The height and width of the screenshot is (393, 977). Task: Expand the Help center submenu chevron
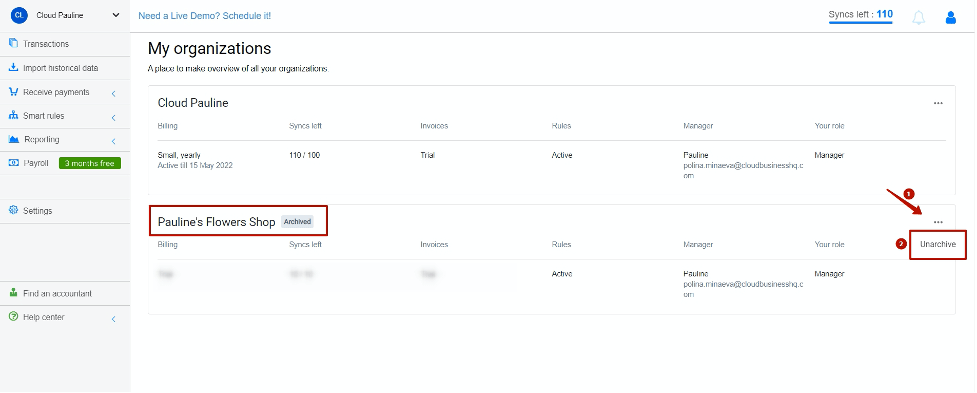[114, 319]
